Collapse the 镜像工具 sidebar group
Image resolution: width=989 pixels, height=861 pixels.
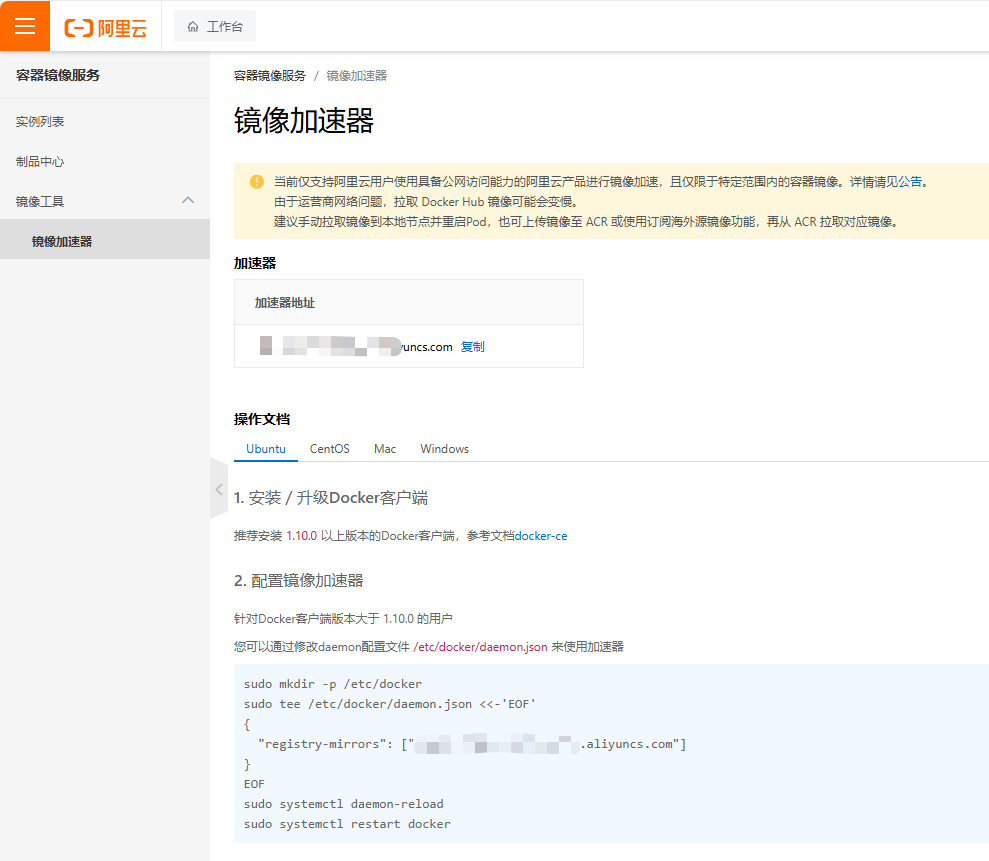pos(105,201)
